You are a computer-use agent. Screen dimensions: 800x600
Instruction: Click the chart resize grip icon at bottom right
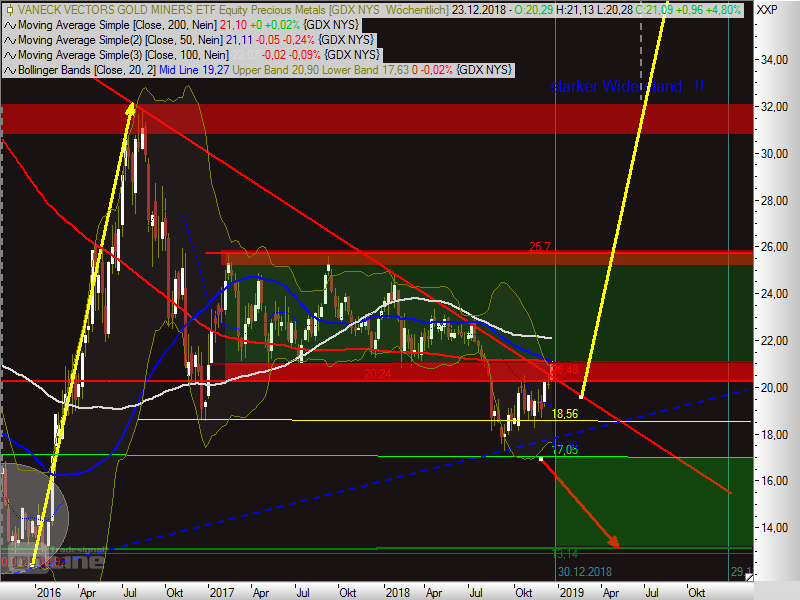pyautogui.click(x=748, y=577)
